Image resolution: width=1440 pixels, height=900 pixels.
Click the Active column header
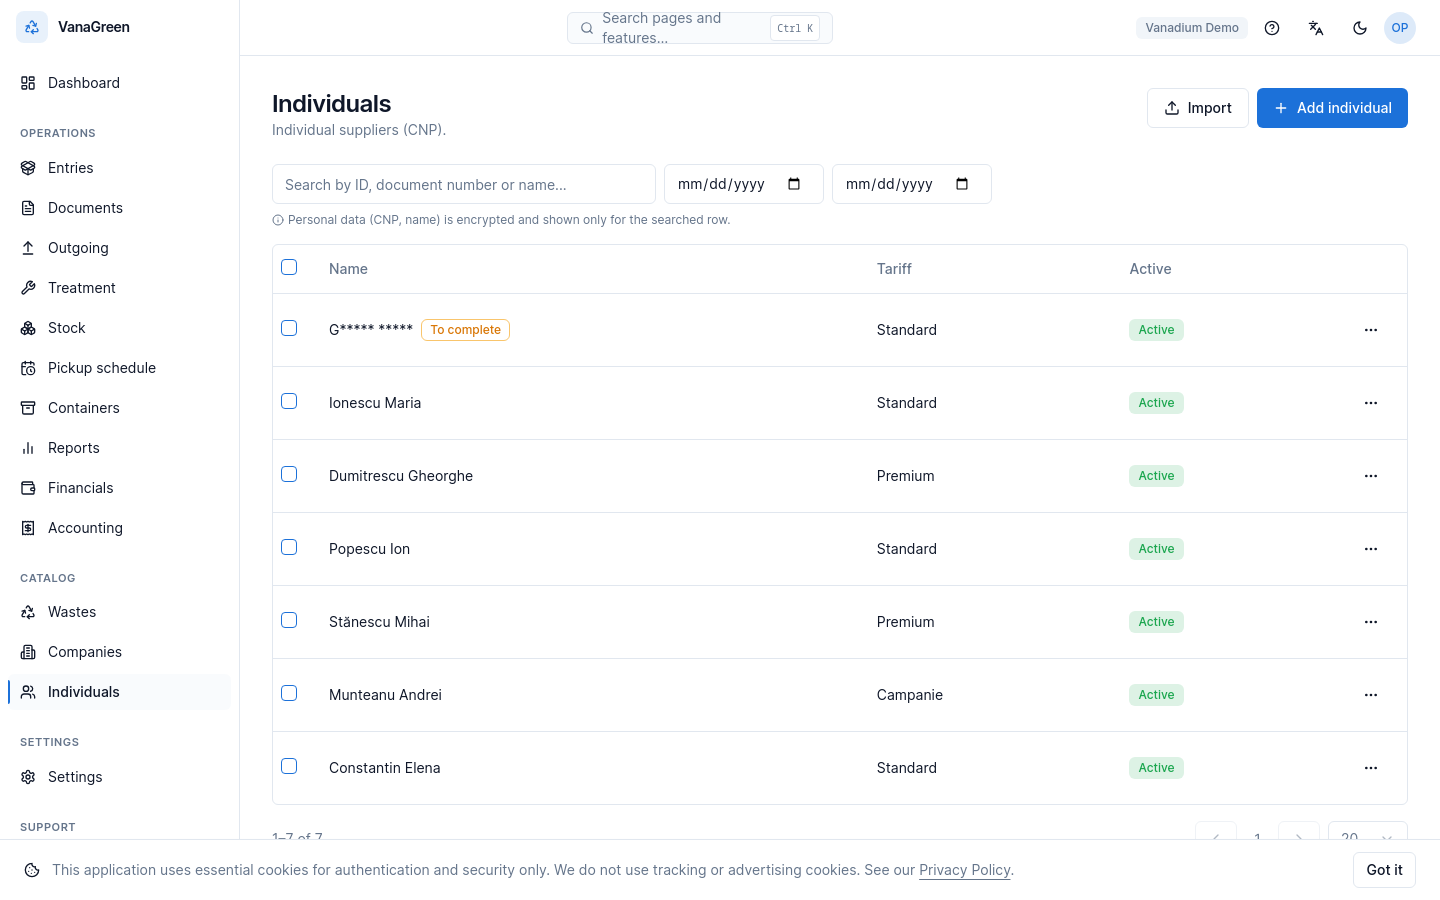[x=1150, y=269]
